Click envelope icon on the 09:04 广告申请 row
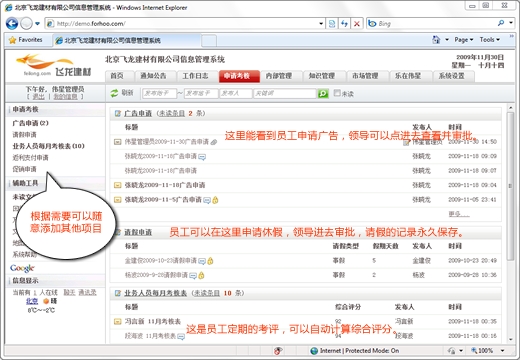The image size is (520, 360). pos(117,185)
